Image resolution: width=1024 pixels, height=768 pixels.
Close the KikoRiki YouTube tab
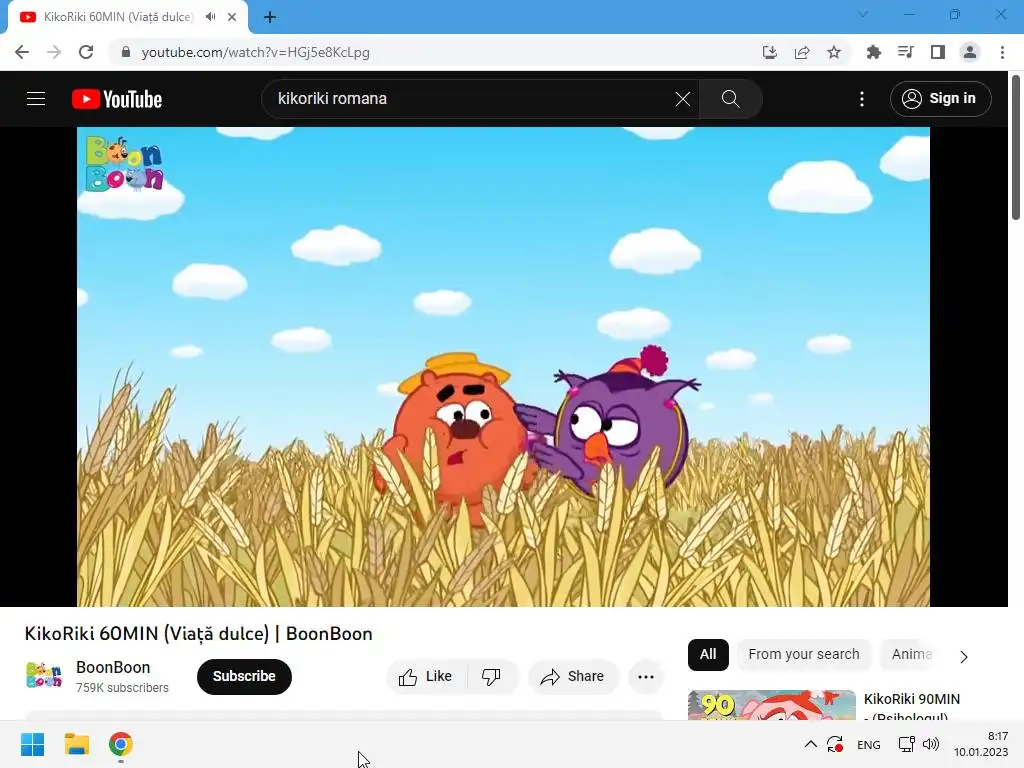232,17
